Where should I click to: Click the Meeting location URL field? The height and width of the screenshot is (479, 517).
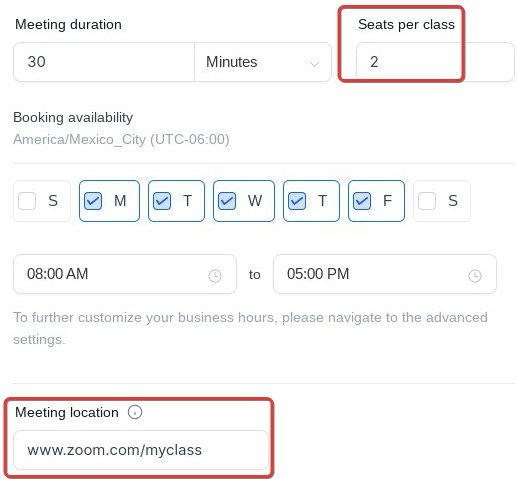tap(141, 450)
